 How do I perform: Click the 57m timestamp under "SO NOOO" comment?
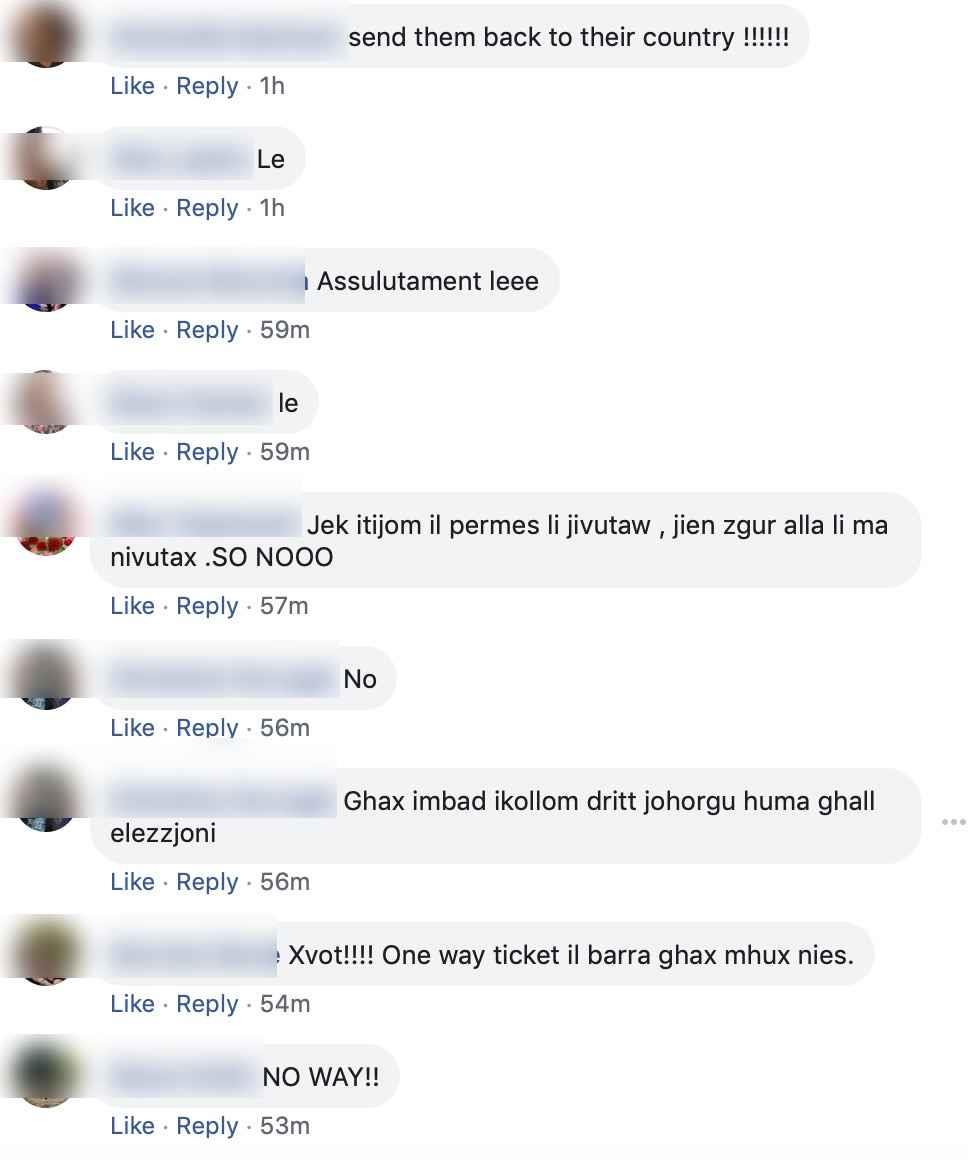(x=284, y=606)
